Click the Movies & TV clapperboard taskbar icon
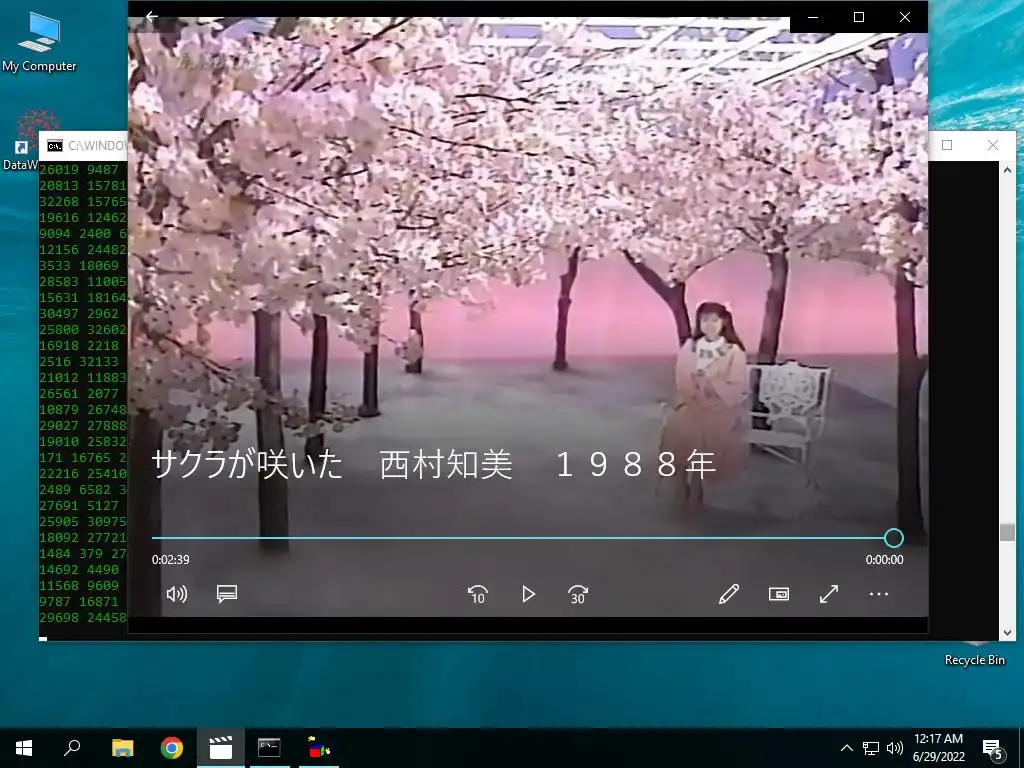Screen dimensions: 1024x768 point(221,748)
